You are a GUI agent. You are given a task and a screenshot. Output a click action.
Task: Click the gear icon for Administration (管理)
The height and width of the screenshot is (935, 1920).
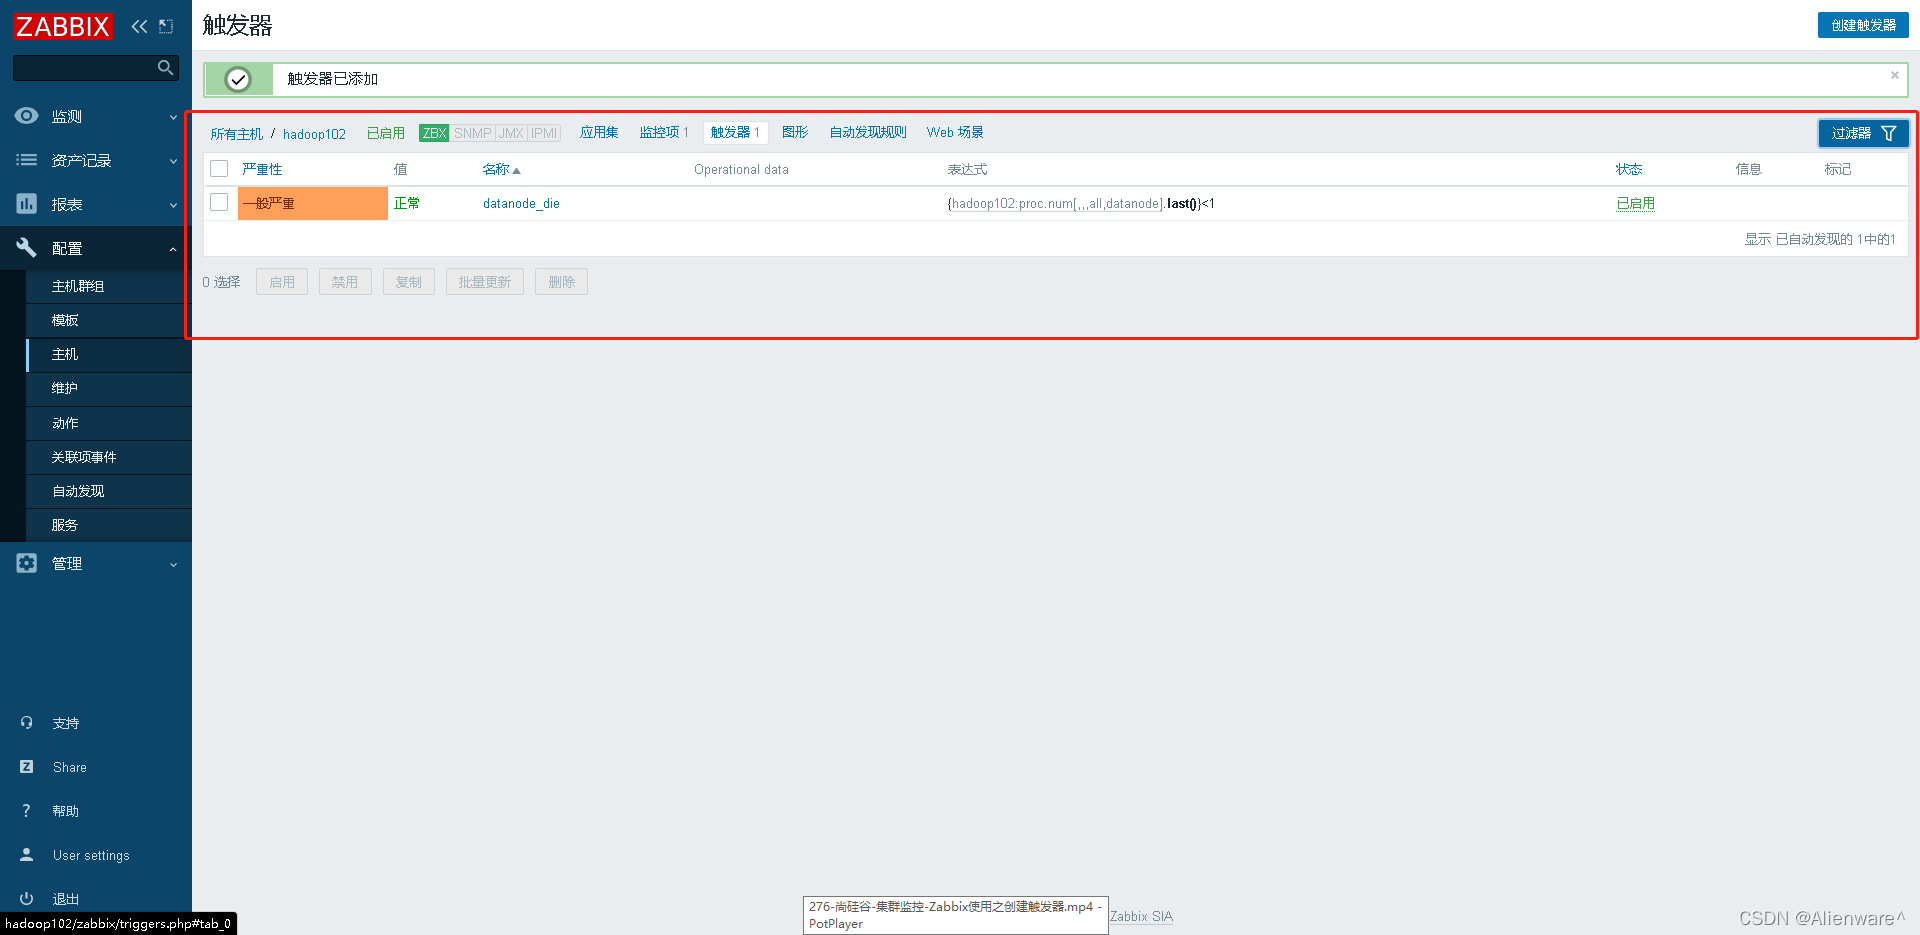point(27,563)
